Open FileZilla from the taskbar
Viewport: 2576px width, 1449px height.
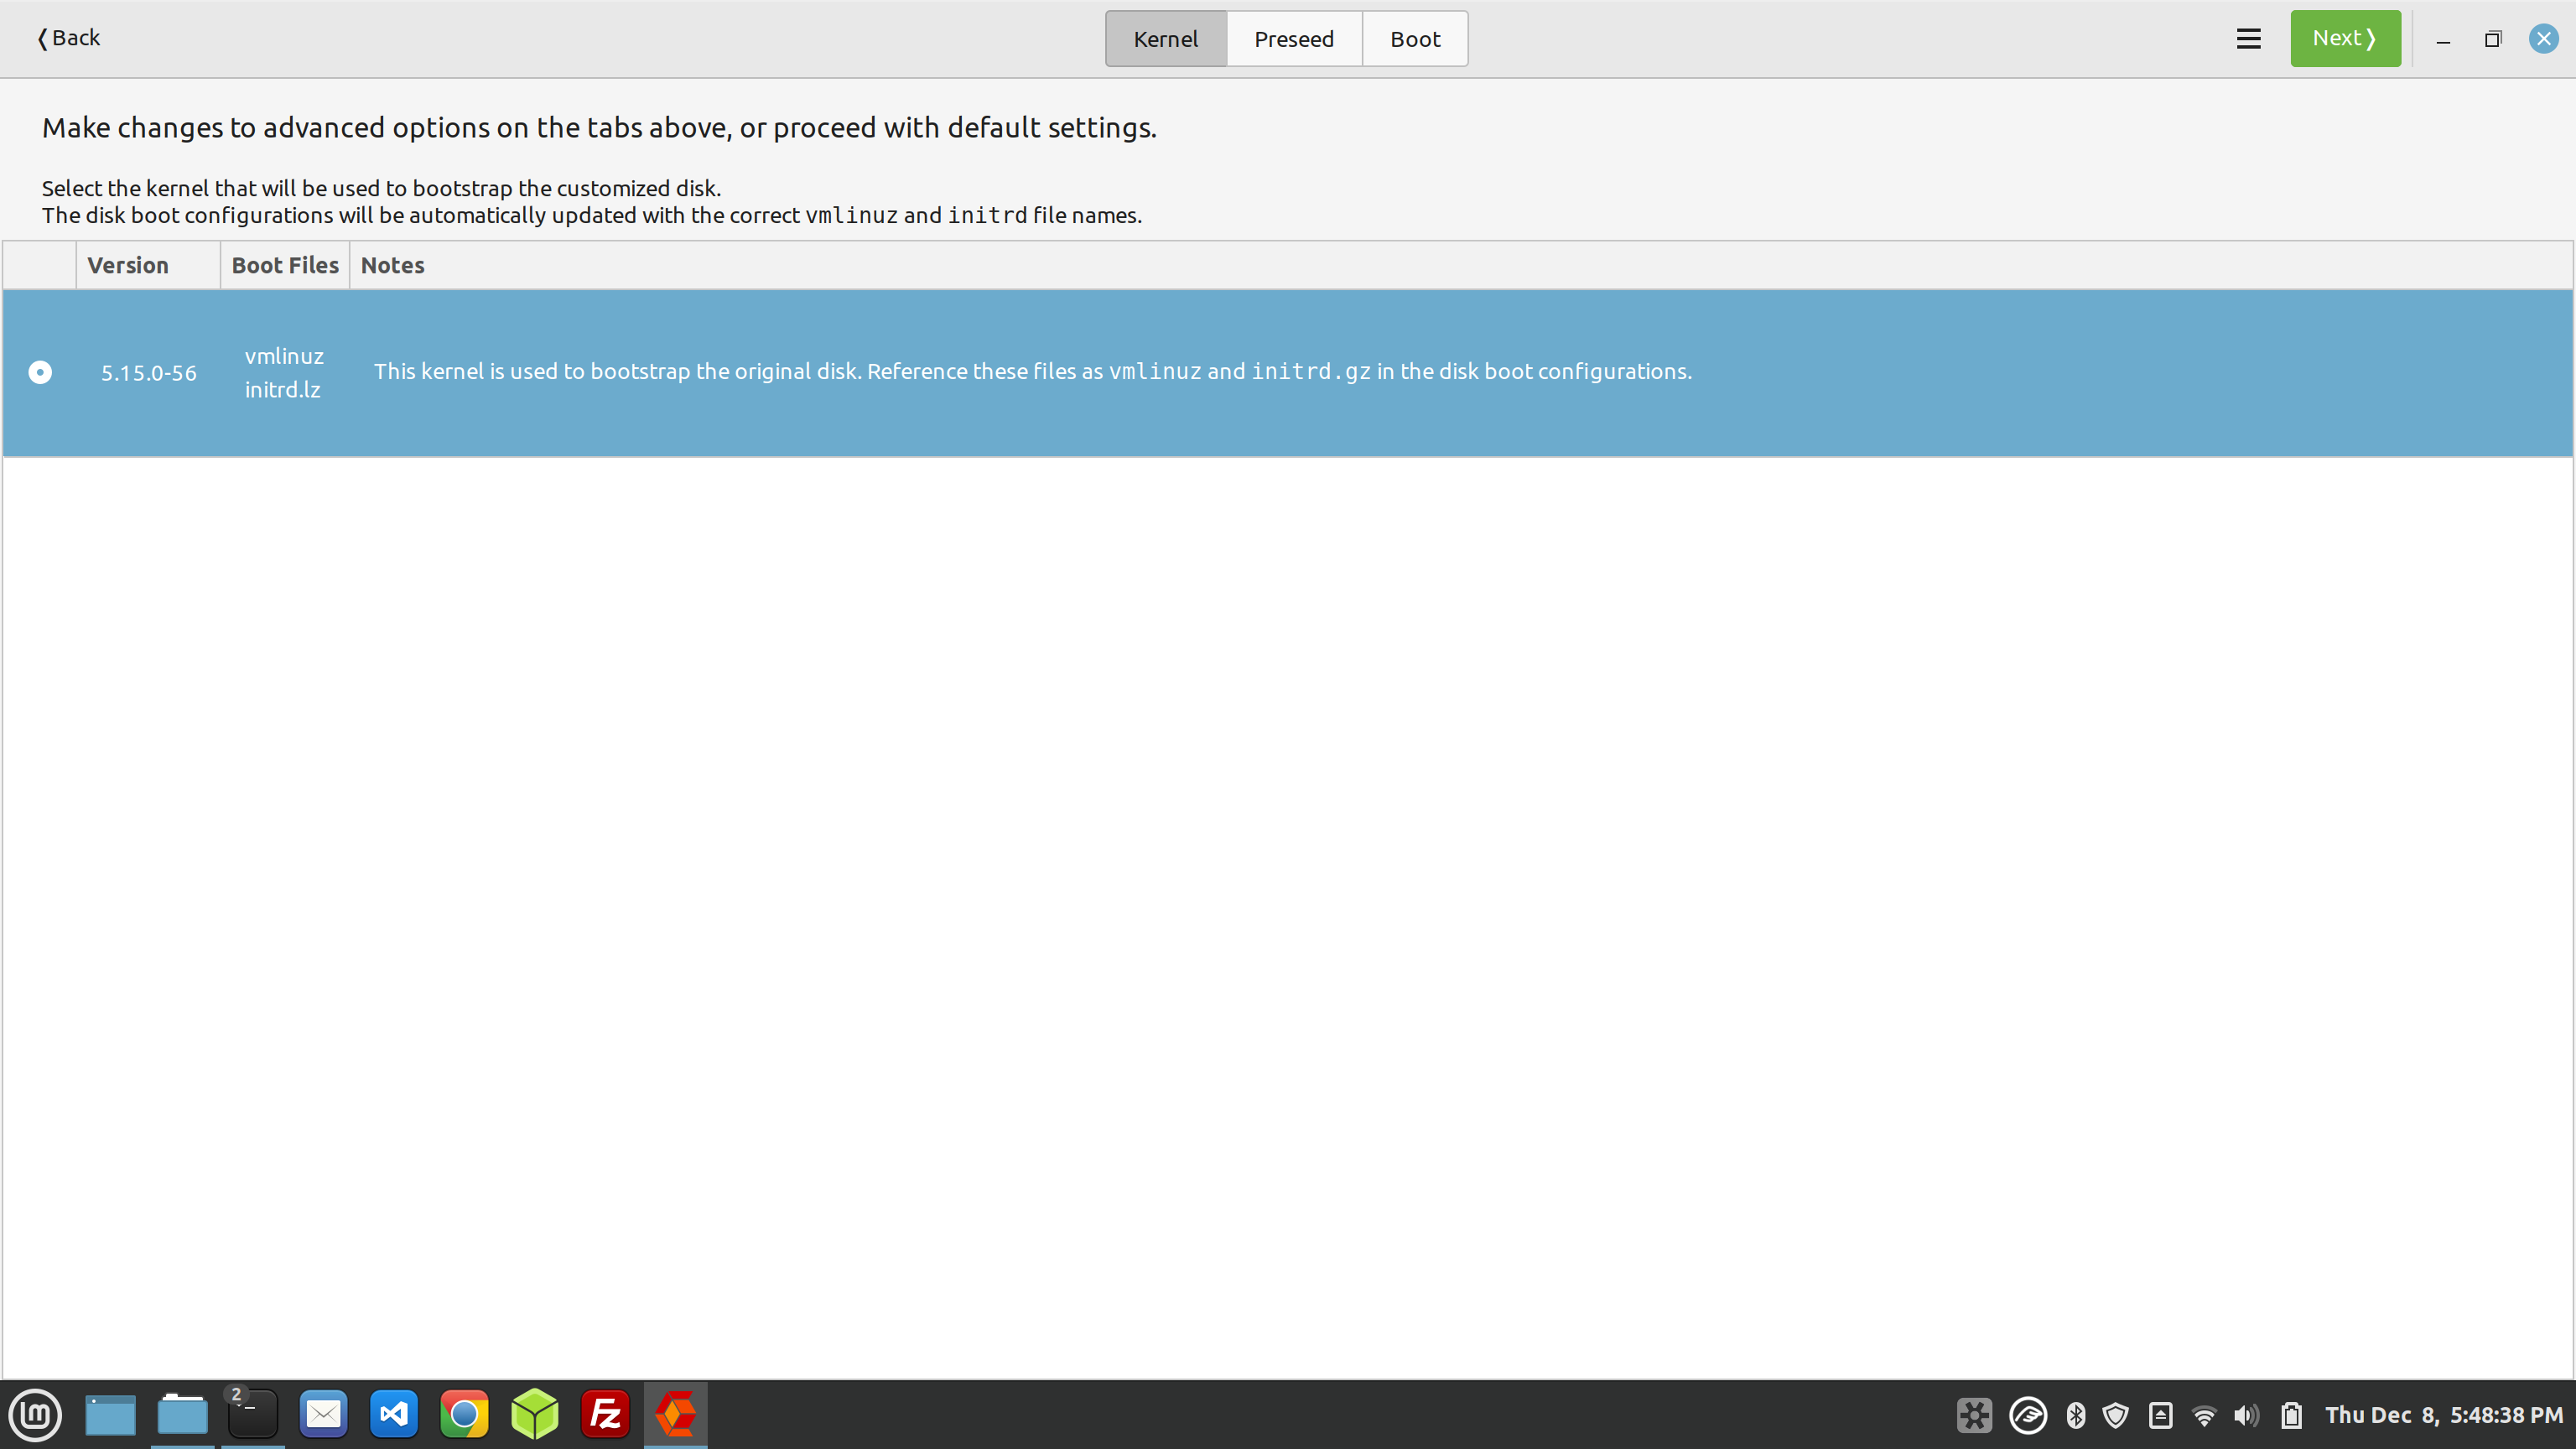click(x=605, y=1414)
